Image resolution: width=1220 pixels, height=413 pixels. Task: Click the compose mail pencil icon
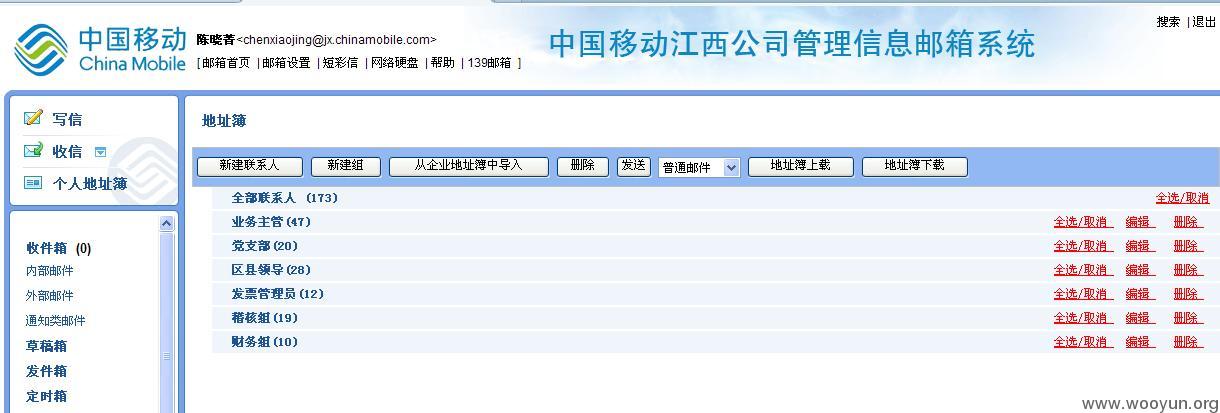coord(34,118)
